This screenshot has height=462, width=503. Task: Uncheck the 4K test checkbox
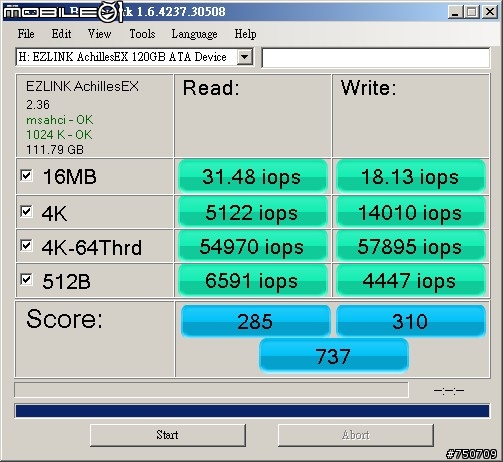(x=26, y=211)
